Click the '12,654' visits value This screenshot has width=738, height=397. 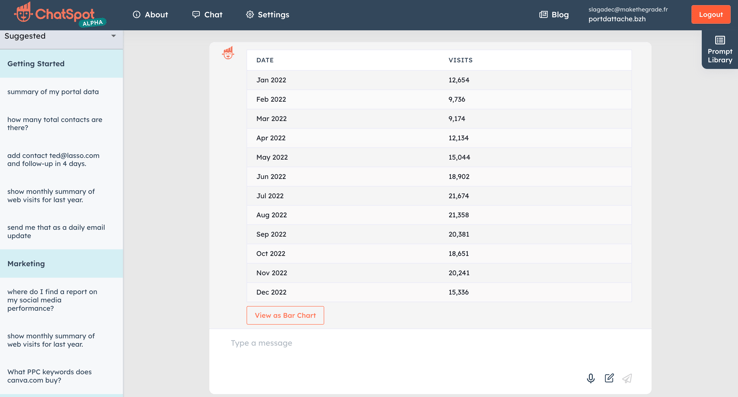tap(459, 80)
